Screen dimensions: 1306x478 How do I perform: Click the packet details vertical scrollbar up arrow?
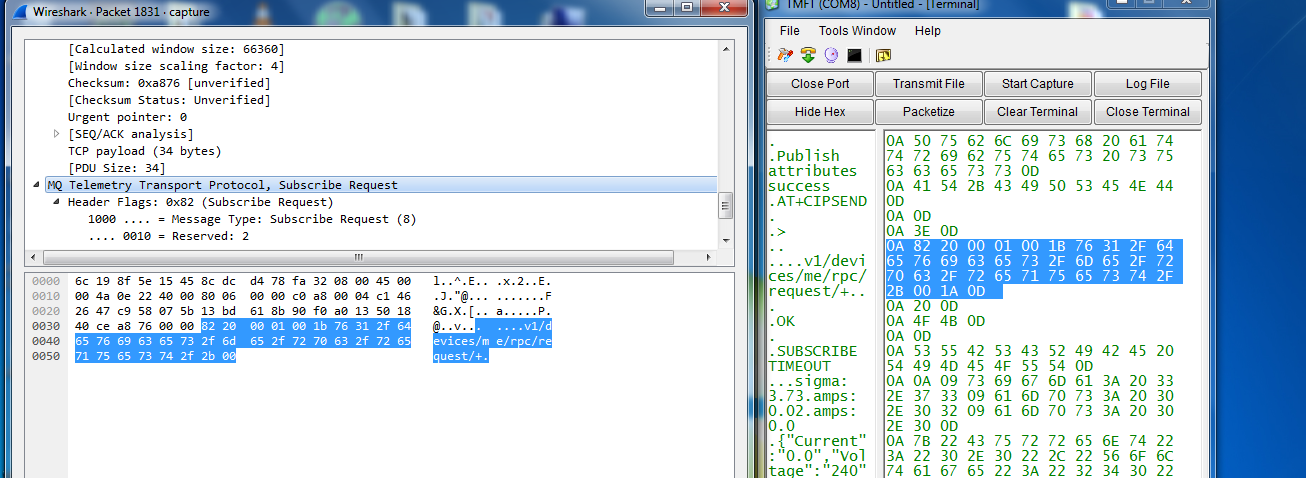pyautogui.click(x=726, y=48)
